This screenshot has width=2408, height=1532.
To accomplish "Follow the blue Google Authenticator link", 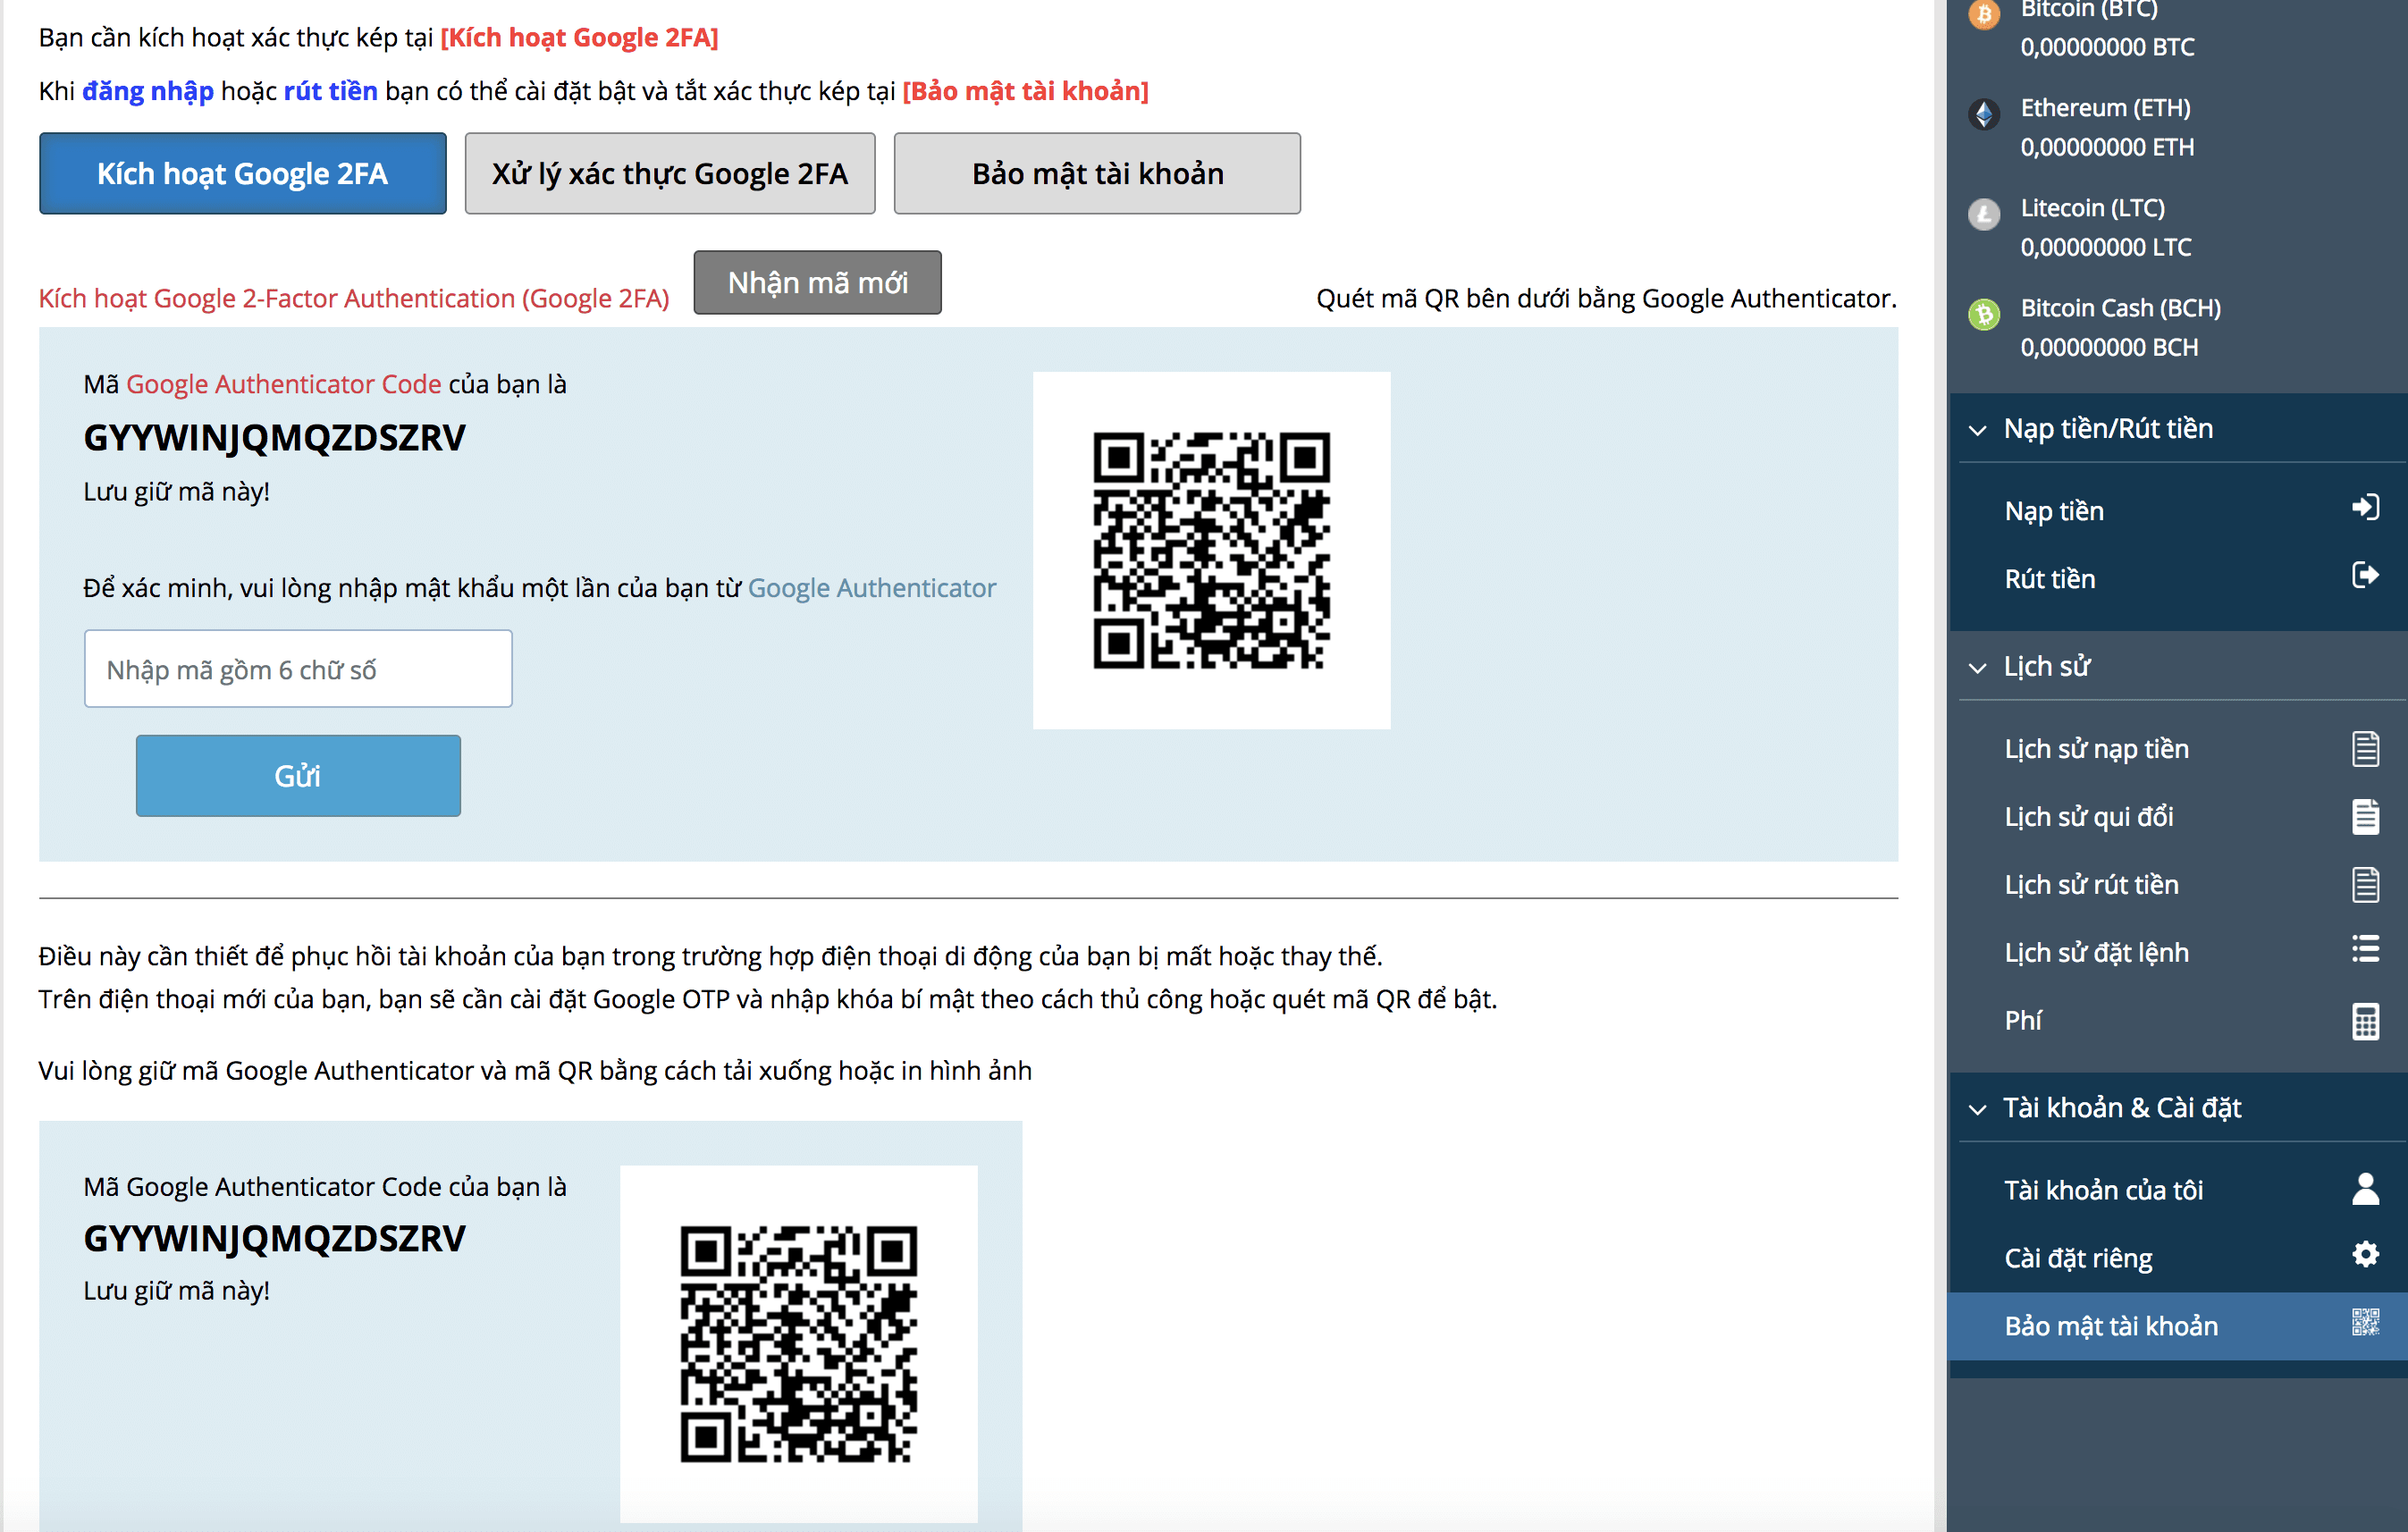I will click(x=872, y=587).
